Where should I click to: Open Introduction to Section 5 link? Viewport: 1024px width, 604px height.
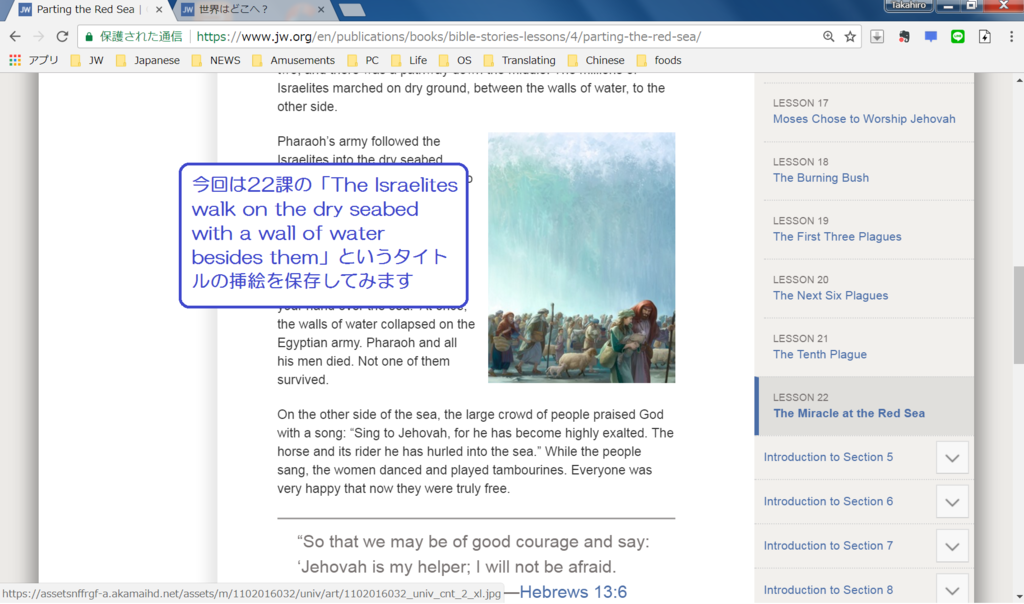(828, 457)
